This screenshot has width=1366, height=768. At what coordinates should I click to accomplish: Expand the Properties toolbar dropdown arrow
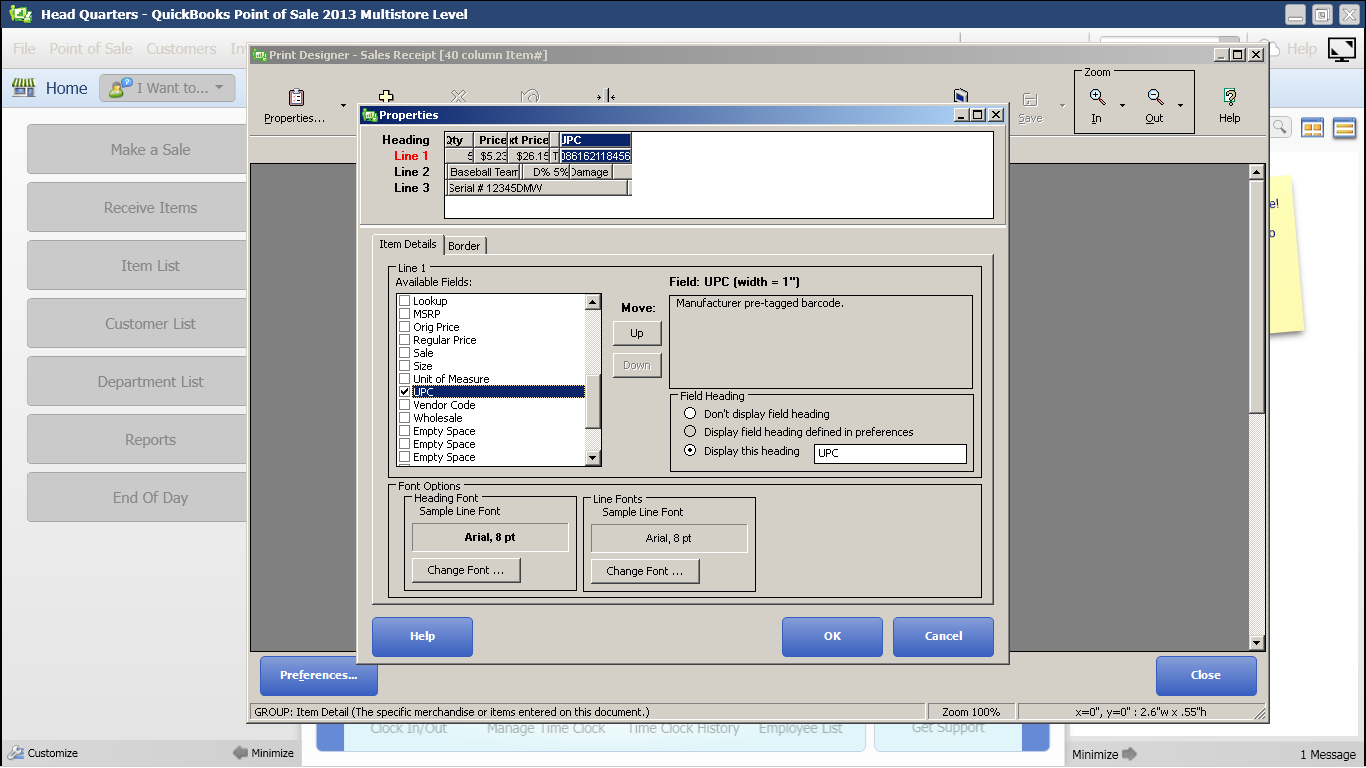[x=343, y=105]
